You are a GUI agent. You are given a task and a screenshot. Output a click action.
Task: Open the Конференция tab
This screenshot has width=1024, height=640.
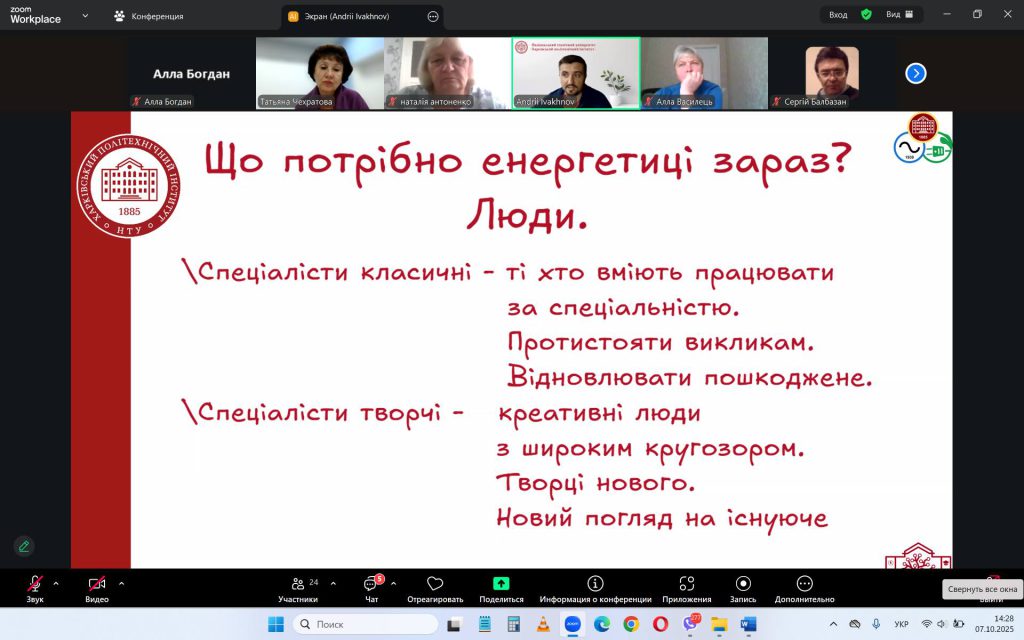click(x=148, y=16)
